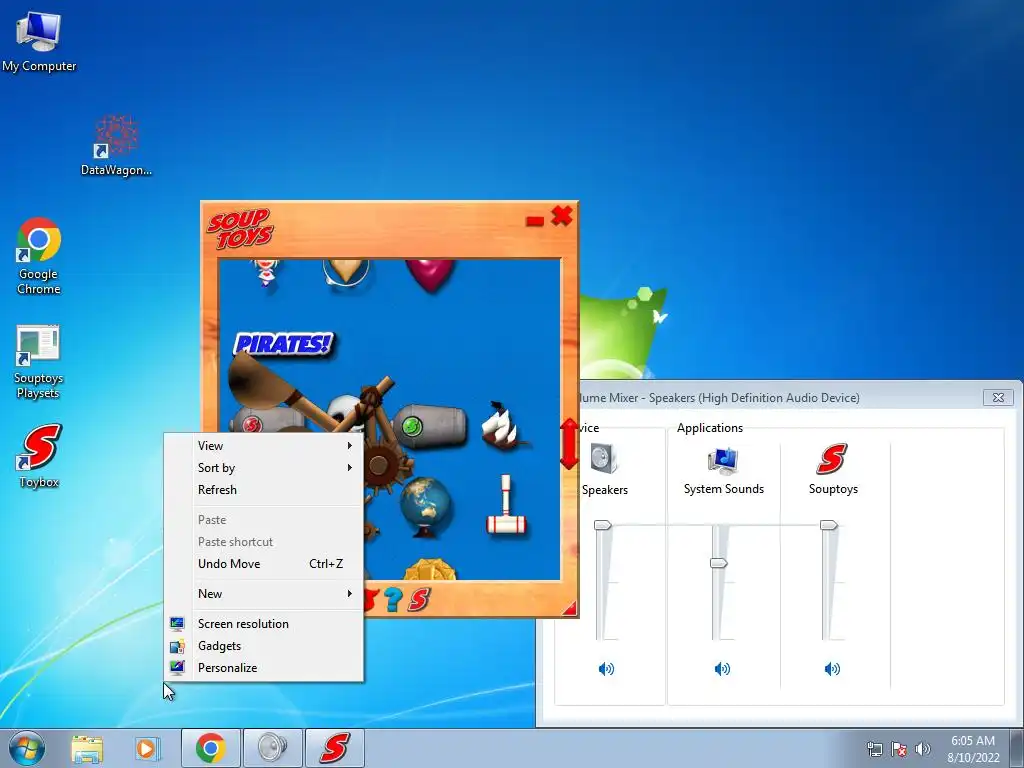Click the Souptoys volume slider handle
Viewport: 1024px width, 768px height.
click(829, 525)
